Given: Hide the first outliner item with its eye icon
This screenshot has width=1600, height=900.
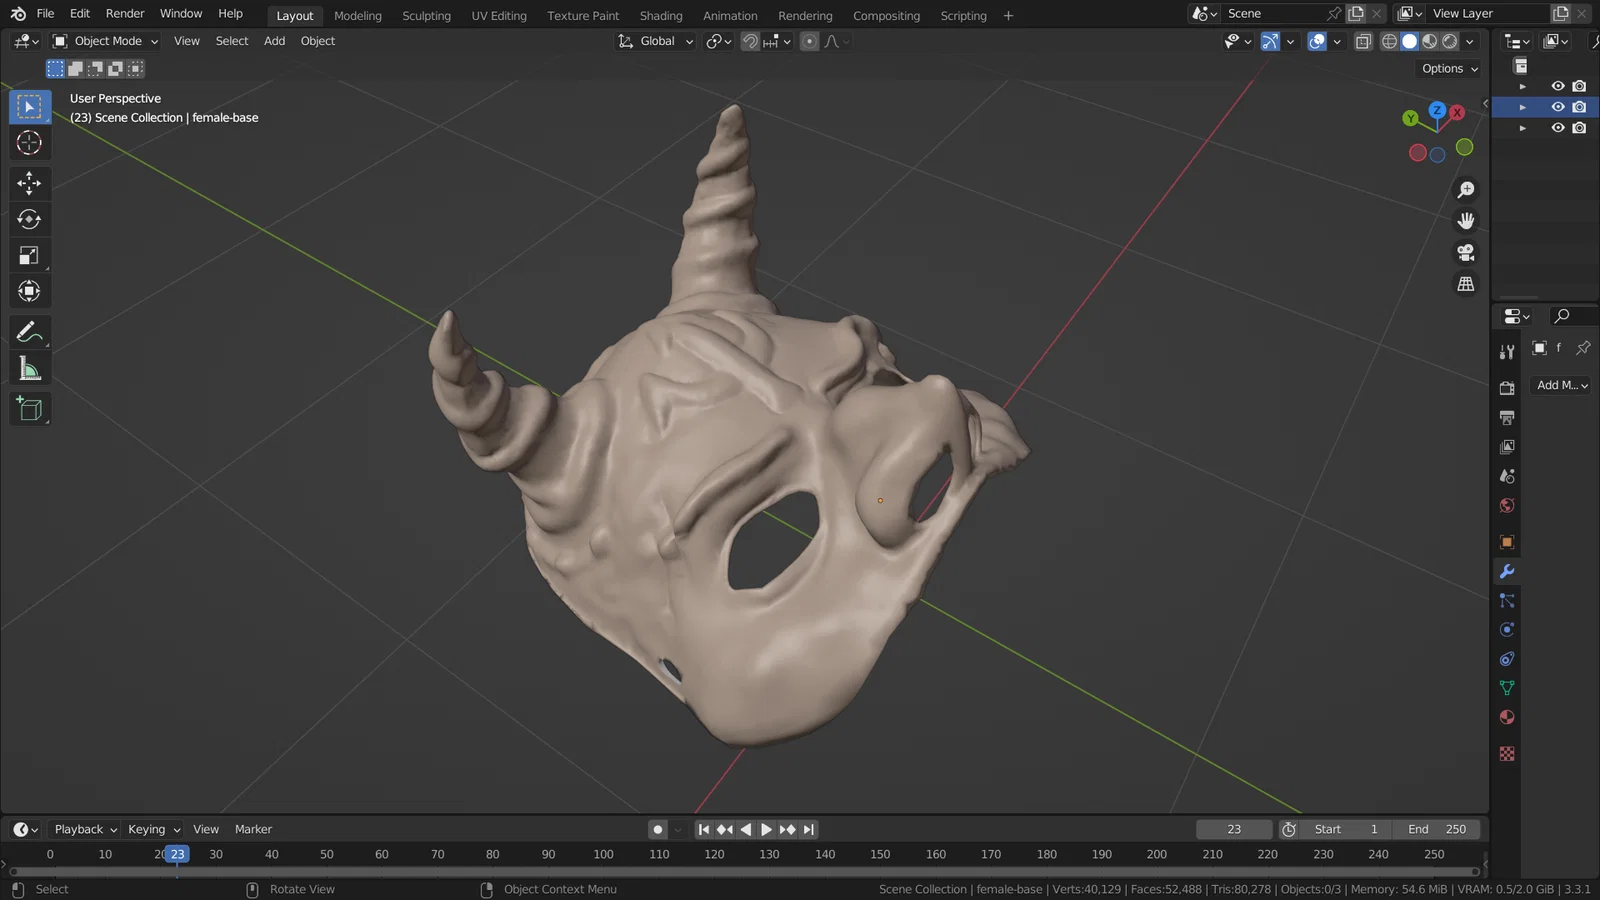Looking at the screenshot, I should 1557,86.
